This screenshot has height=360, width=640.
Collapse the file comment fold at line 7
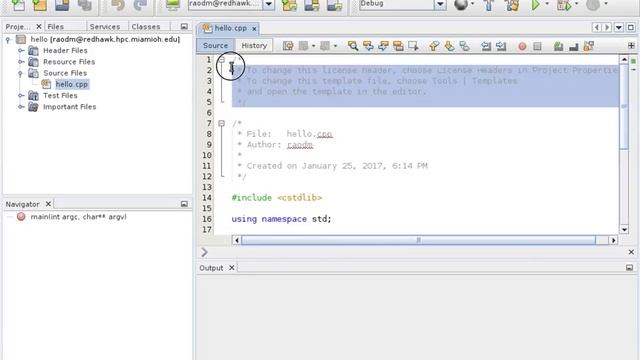[x=221, y=123]
